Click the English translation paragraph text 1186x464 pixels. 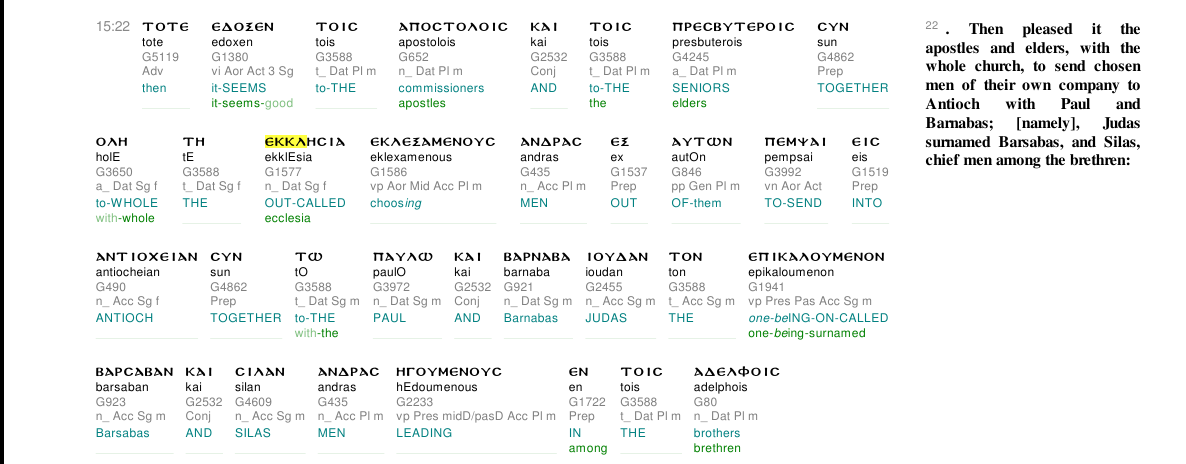(1032, 95)
